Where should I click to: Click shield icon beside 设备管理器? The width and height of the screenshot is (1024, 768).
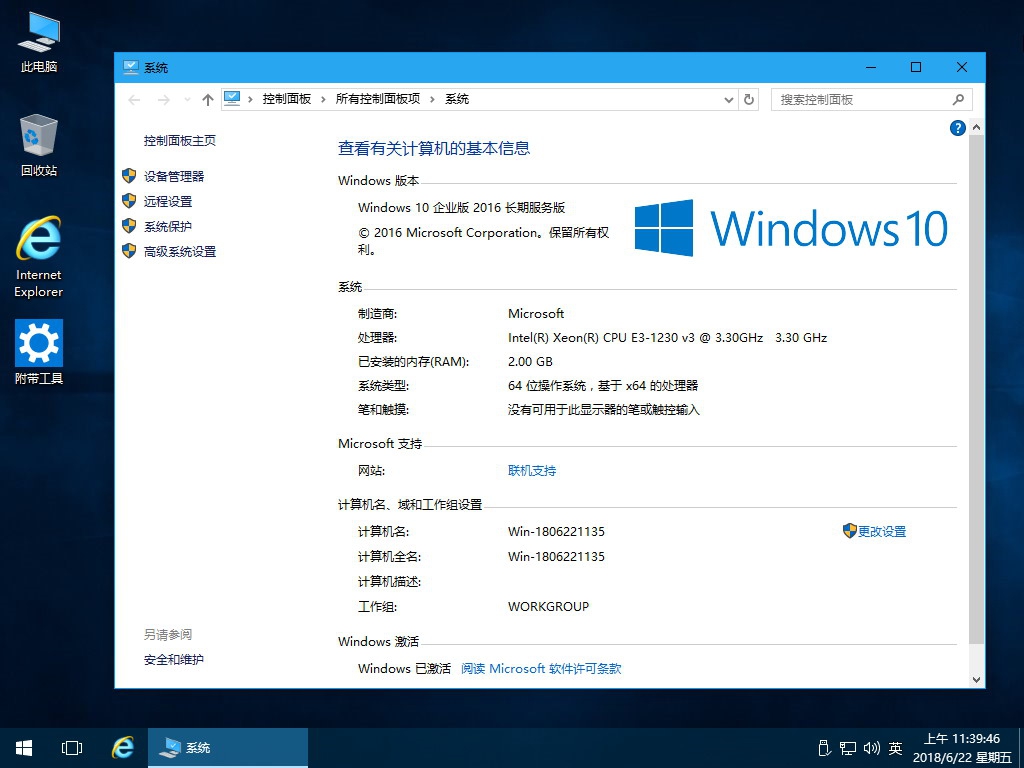pyautogui.click(x=129, y=176)
